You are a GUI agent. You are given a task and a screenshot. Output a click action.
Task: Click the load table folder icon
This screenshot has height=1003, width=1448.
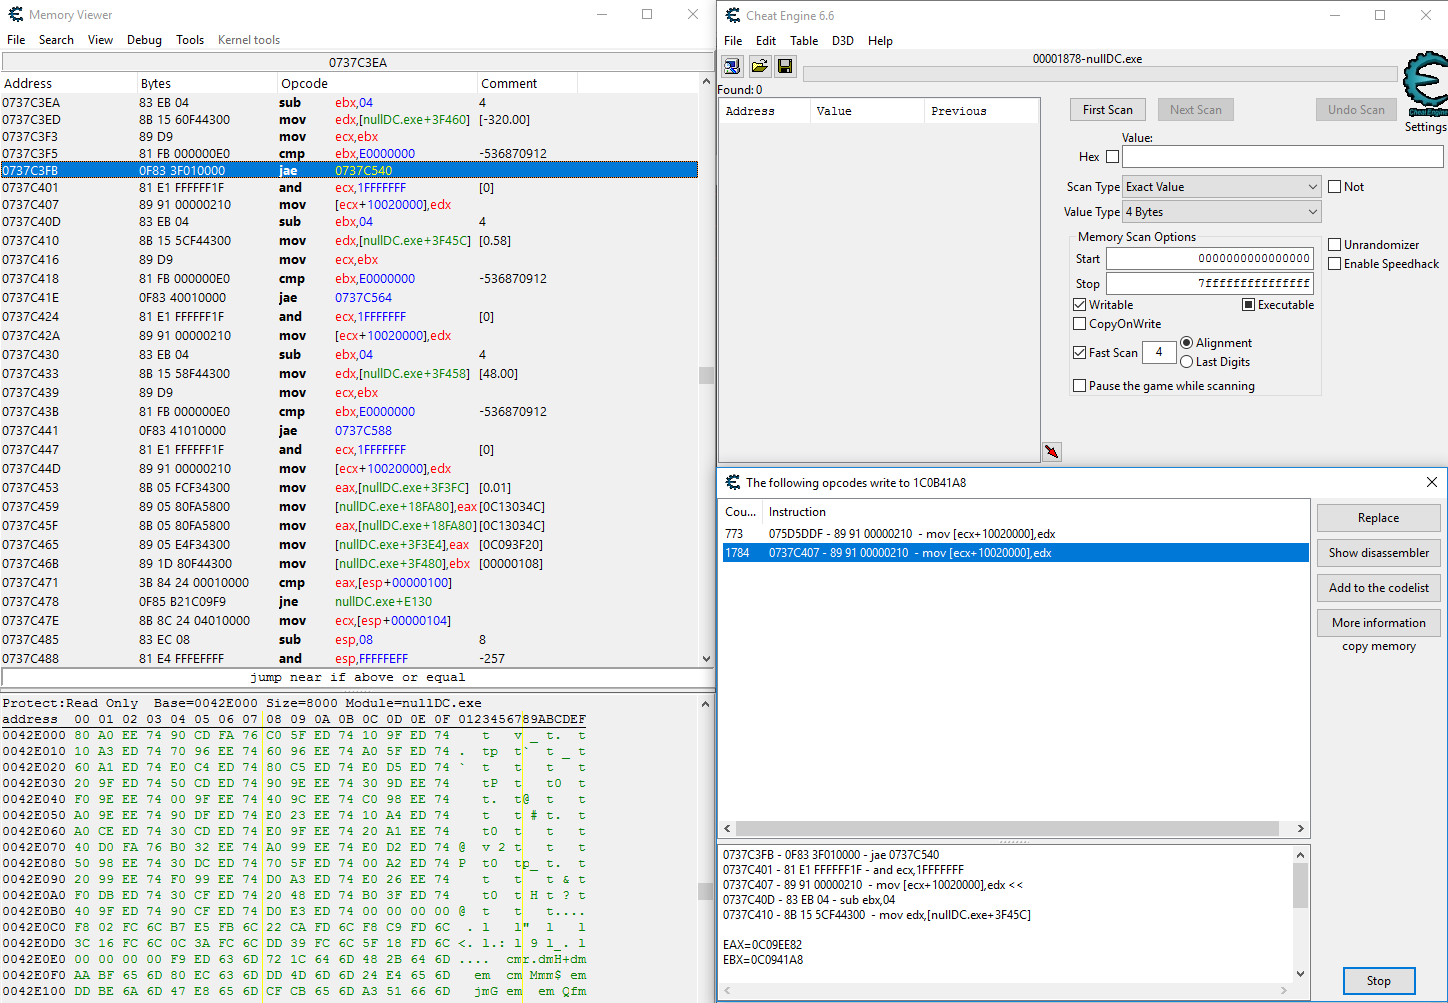pyautogui.click(x=759, y=66)
